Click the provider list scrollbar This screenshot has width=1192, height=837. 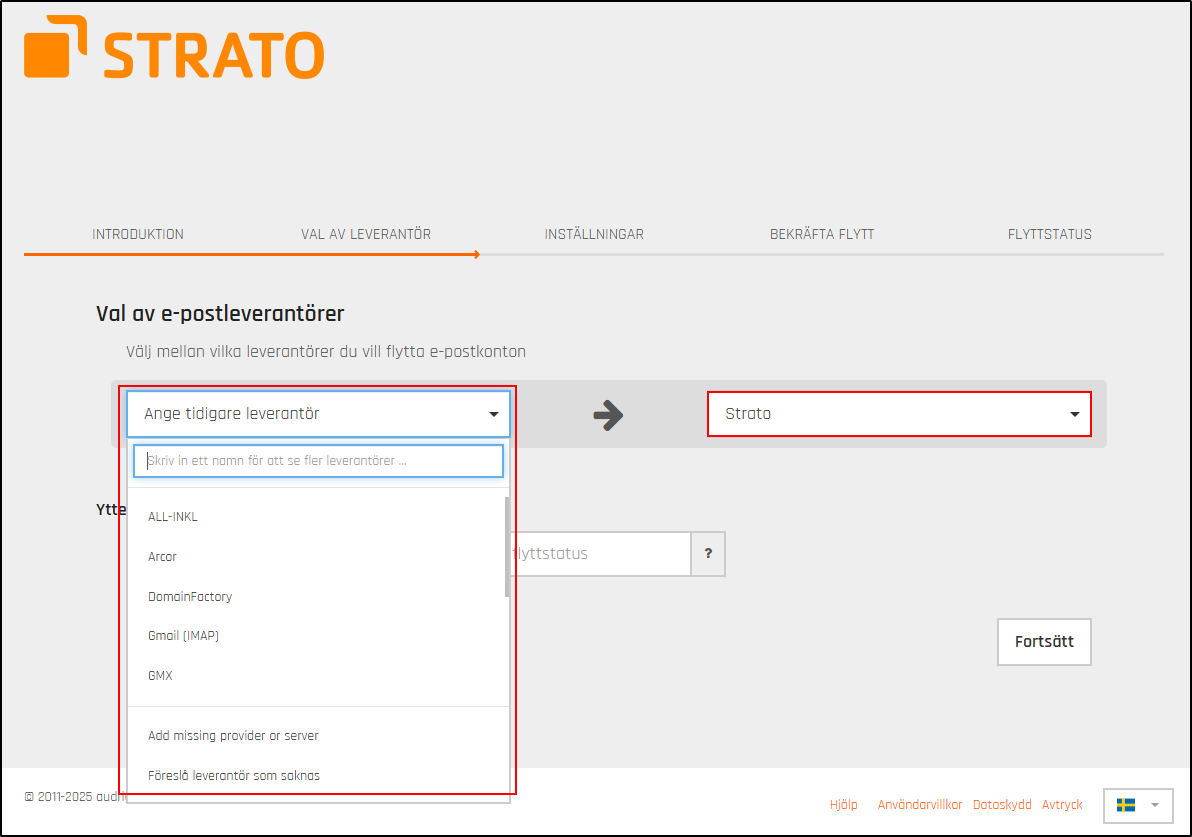(507, 547)
